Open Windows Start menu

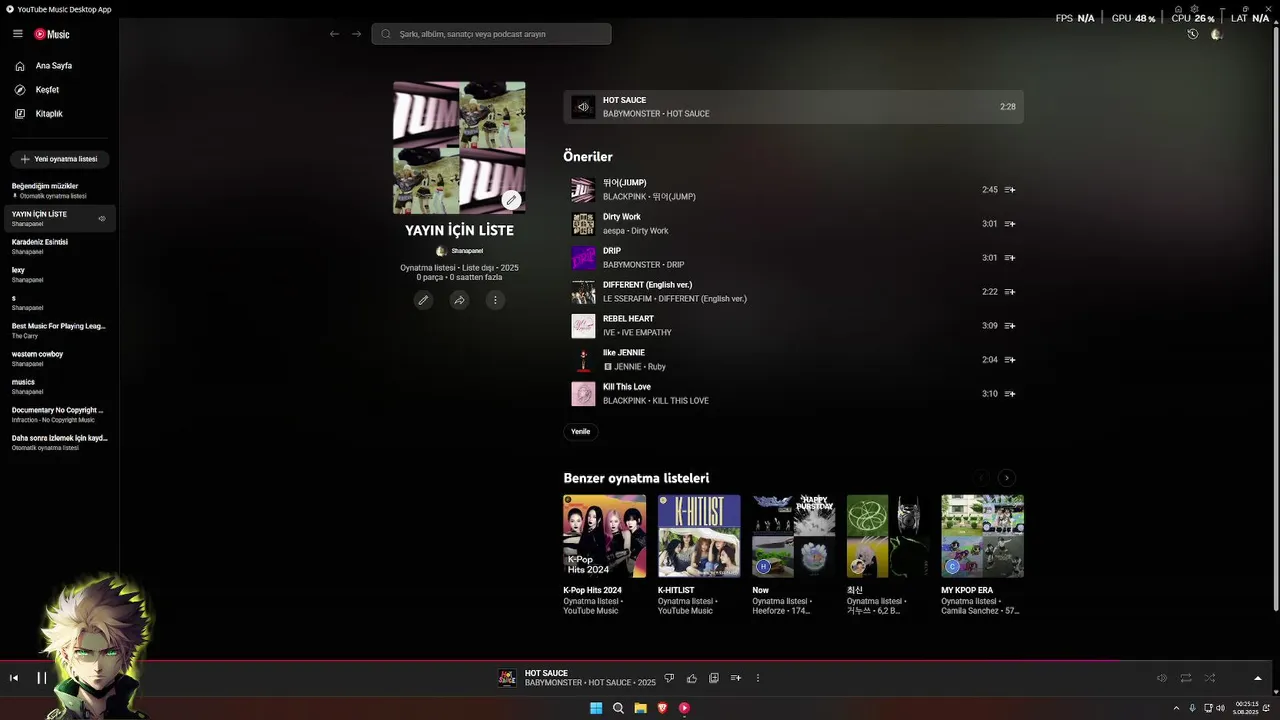click(596, 708)
